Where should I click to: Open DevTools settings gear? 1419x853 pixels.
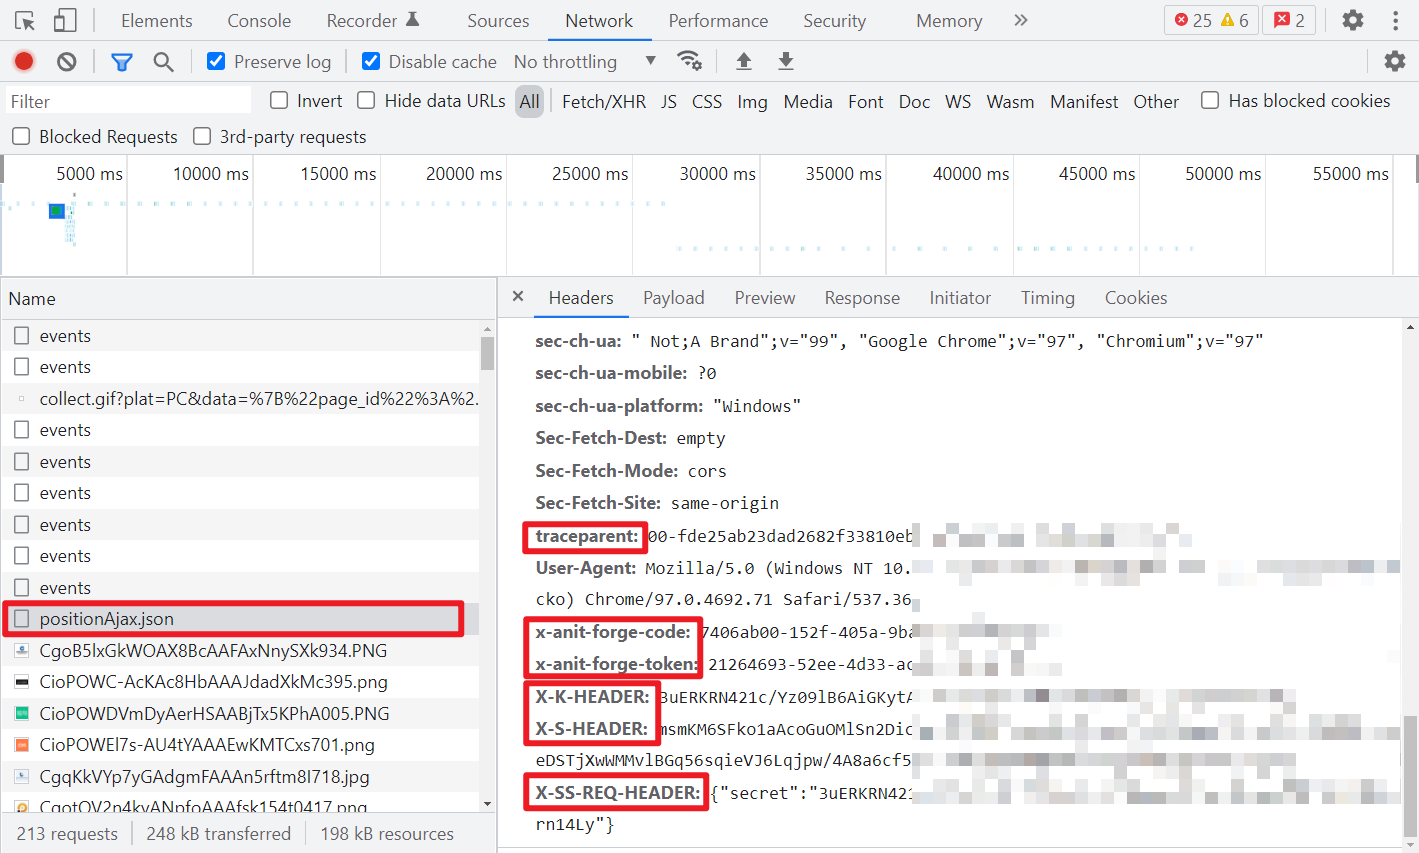pos(1353,20)
